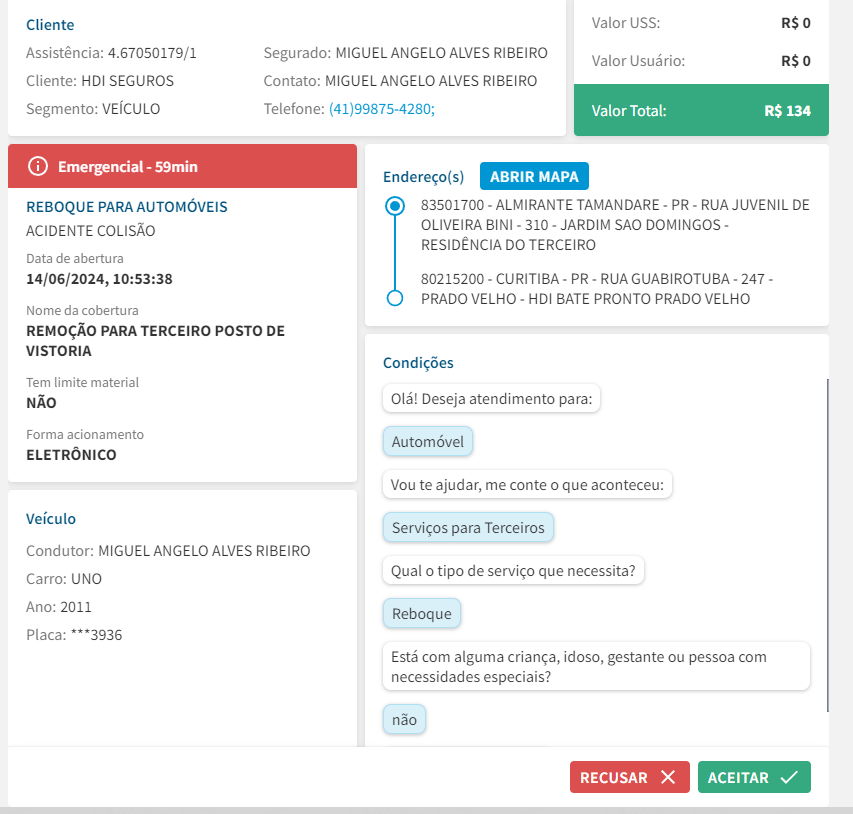Image resolution: width=853 pixels, height=814 pixels.
Task: Click the 'Olá! Deseja atendimento para:' message
Action: pos(491,398)
